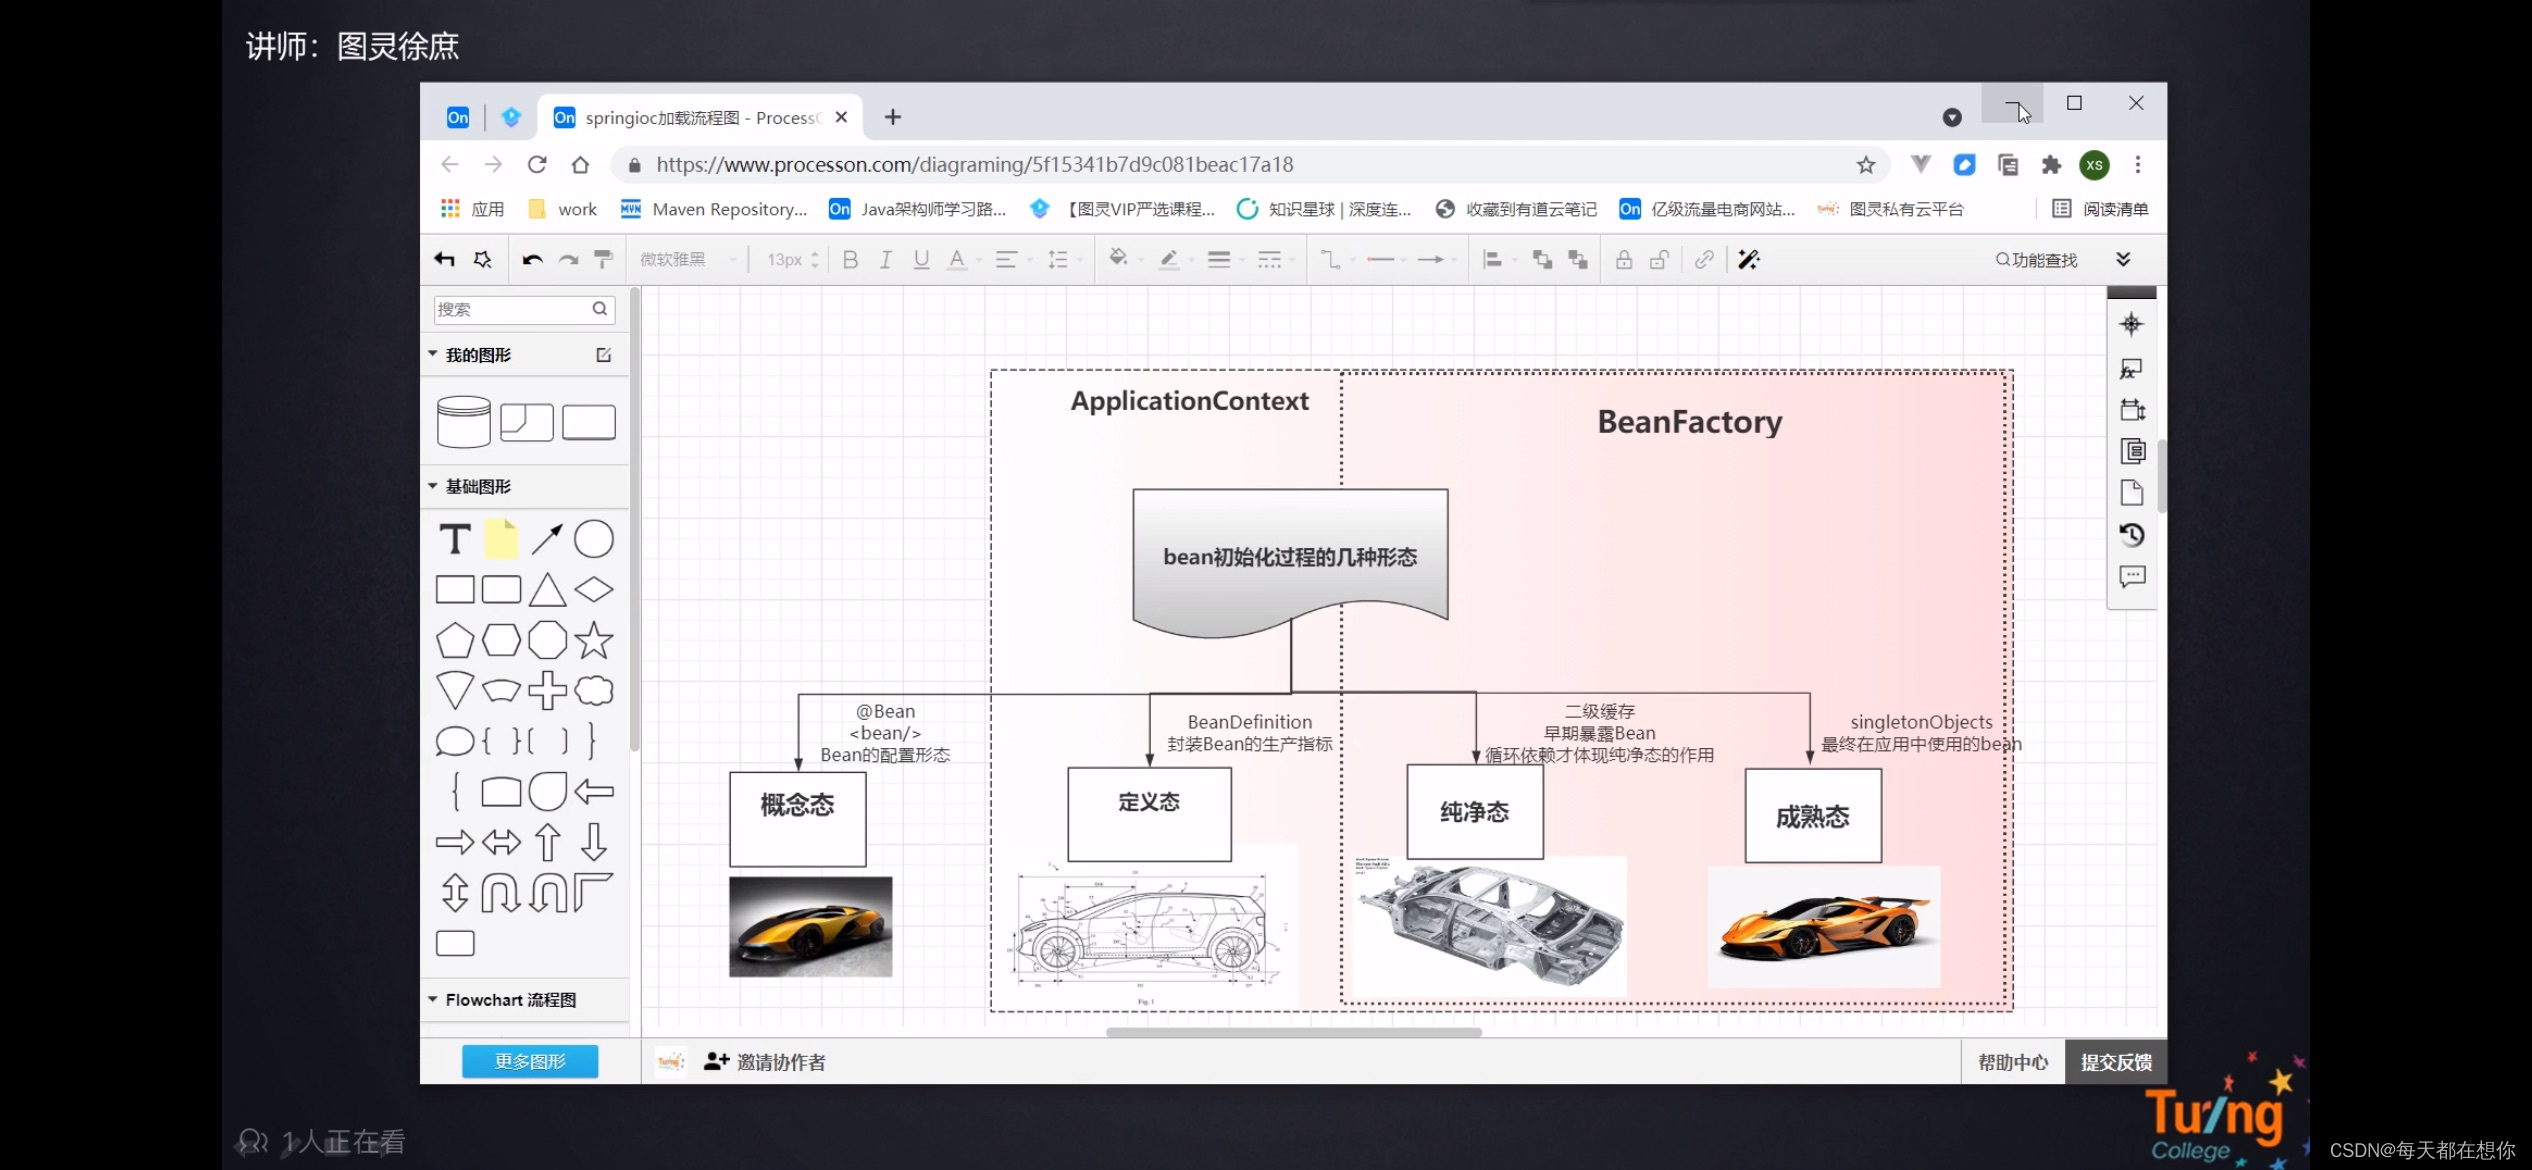Click the 更多图形 button
This screenshot has width=2532, height=1170.
coord(530,1060)
